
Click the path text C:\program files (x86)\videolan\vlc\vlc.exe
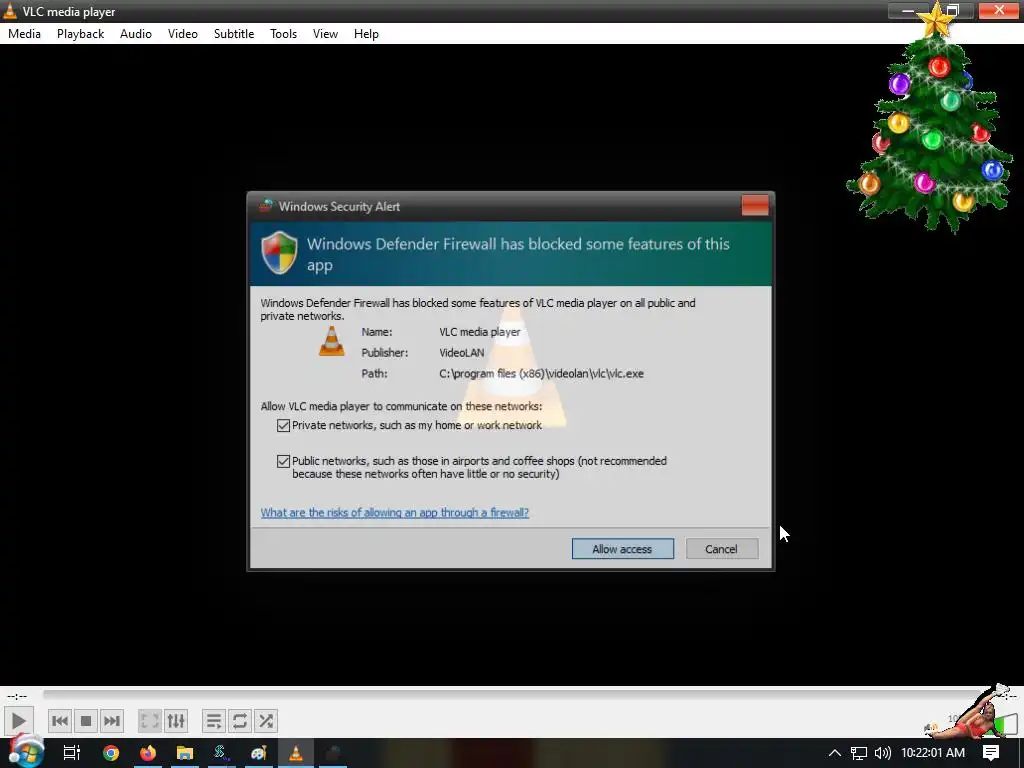pyautogui.click(x=541, y=374)
